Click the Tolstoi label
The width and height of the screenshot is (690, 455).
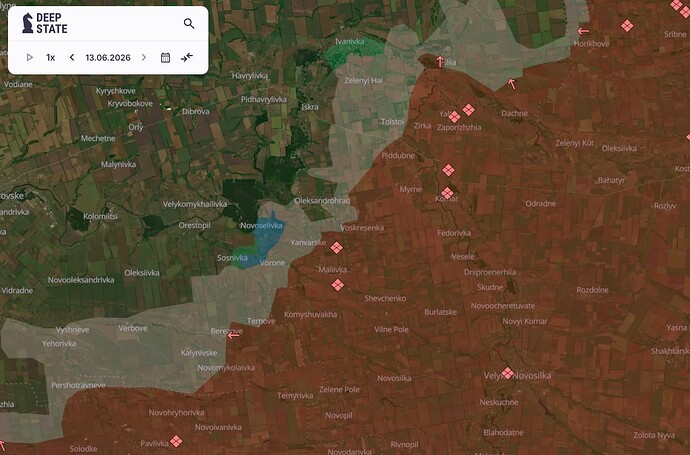click(393, 122)
